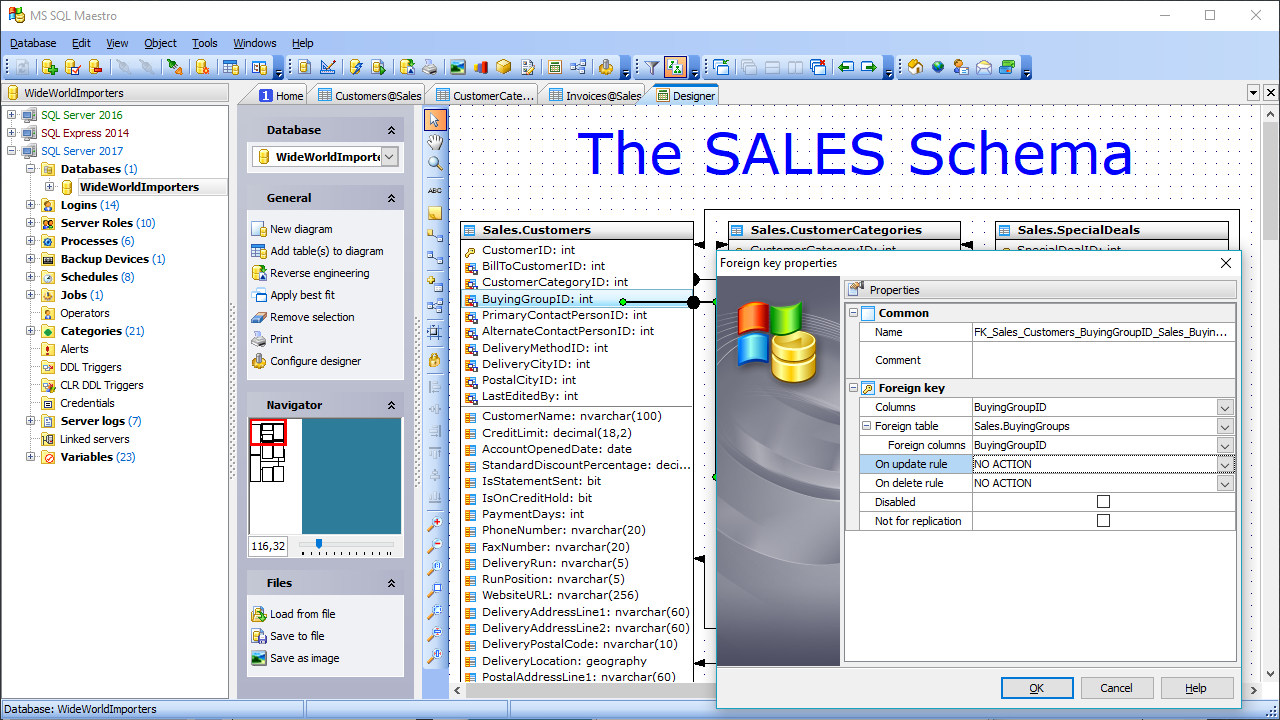This screenshot has height=720, width=1280.
Task: Click the Cancel button
Action: pyautogui.click(x=1116, y=688)
